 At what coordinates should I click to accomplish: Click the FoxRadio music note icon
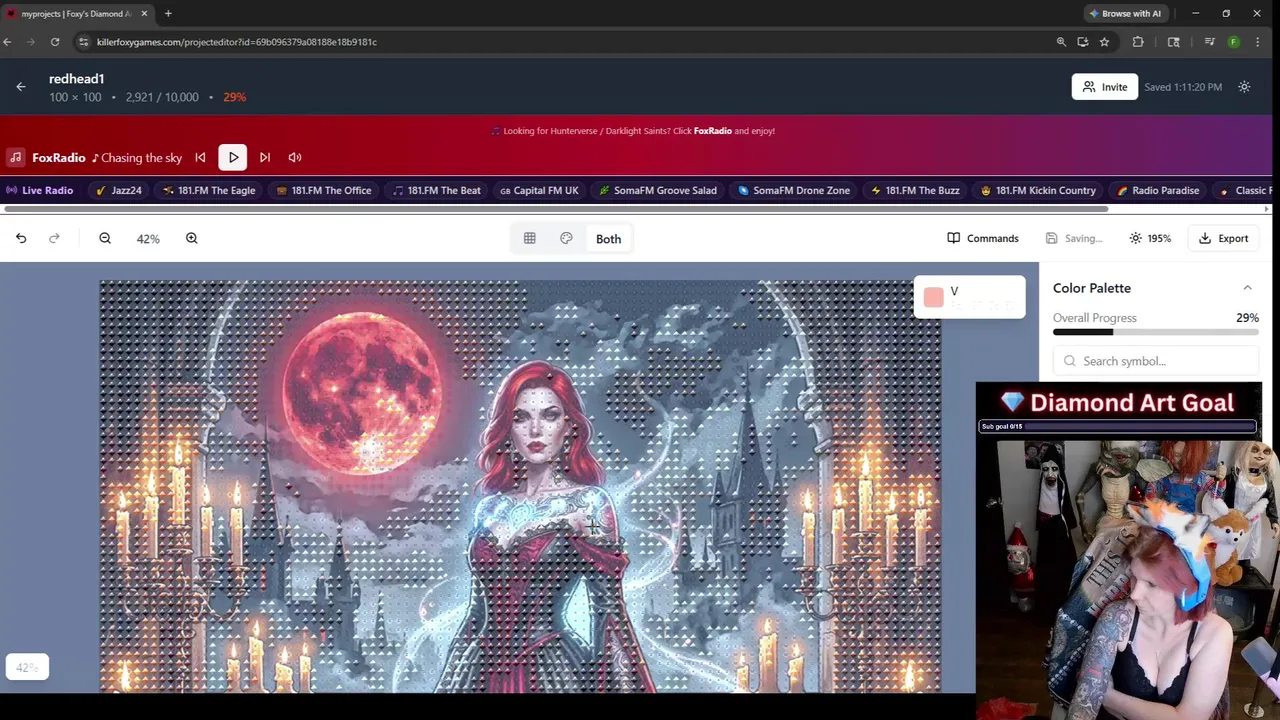click(15, 157)
